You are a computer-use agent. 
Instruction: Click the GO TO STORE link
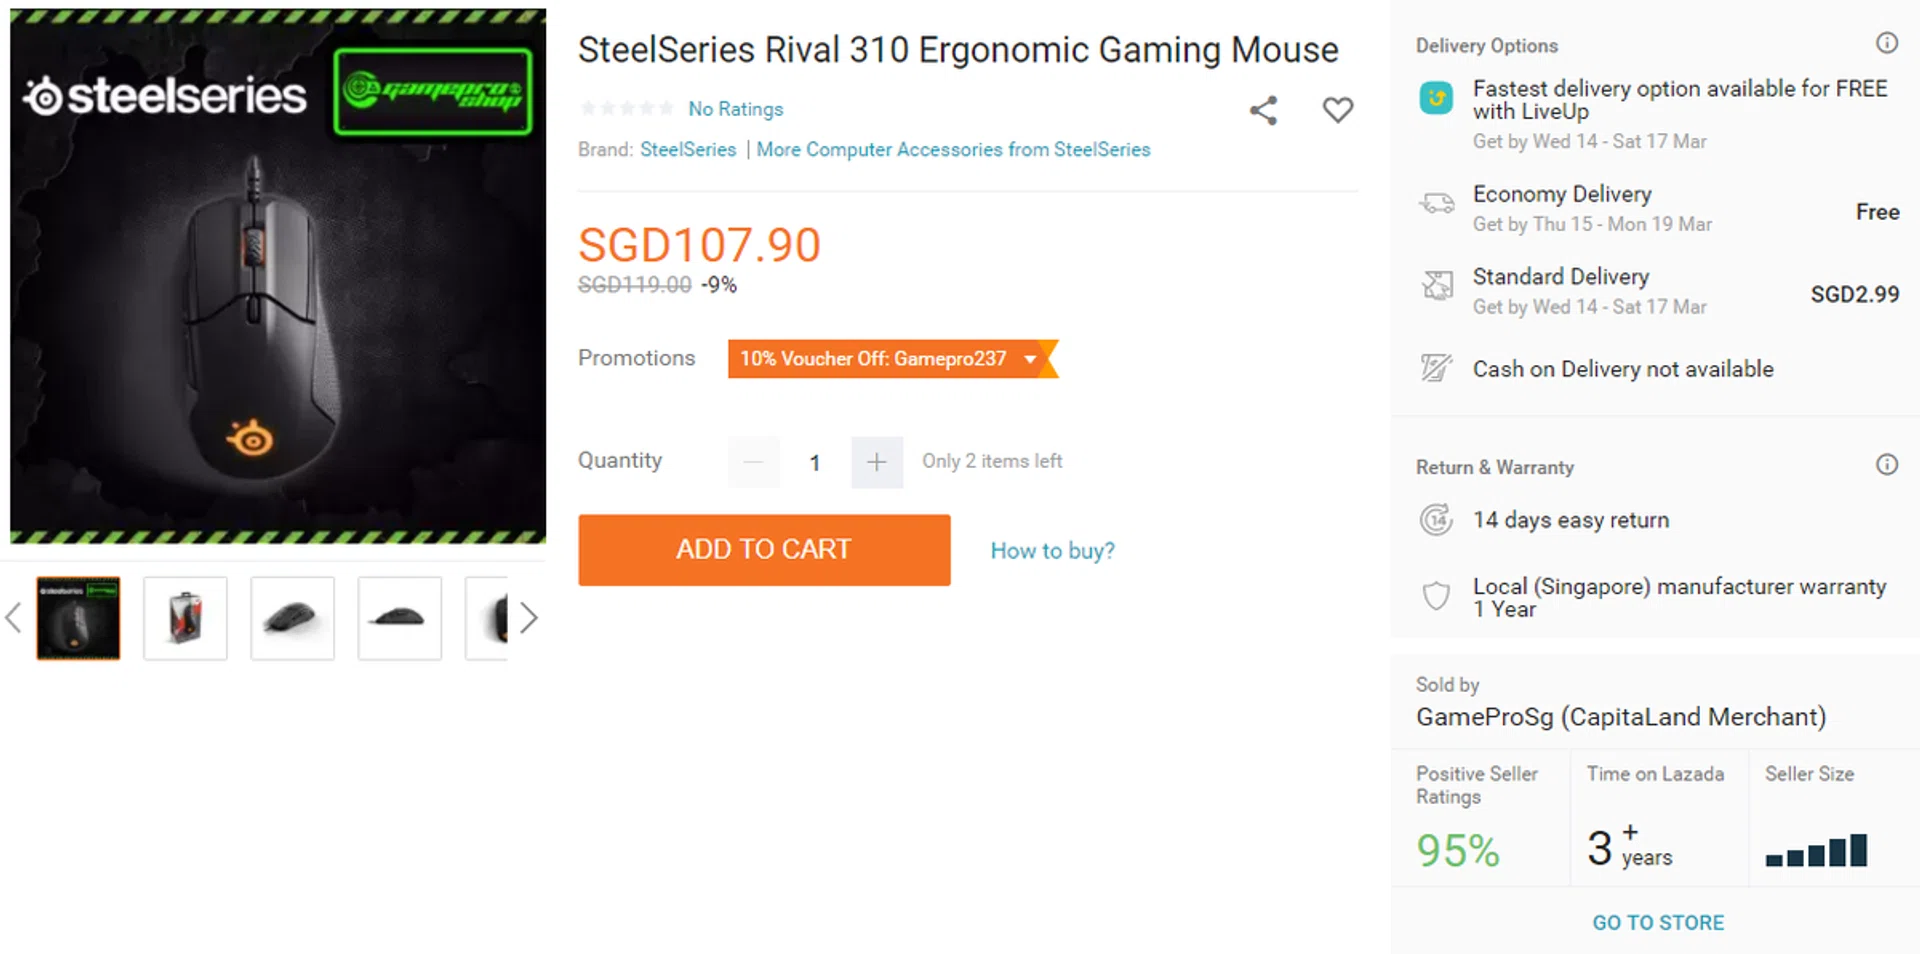(1658, 923)
